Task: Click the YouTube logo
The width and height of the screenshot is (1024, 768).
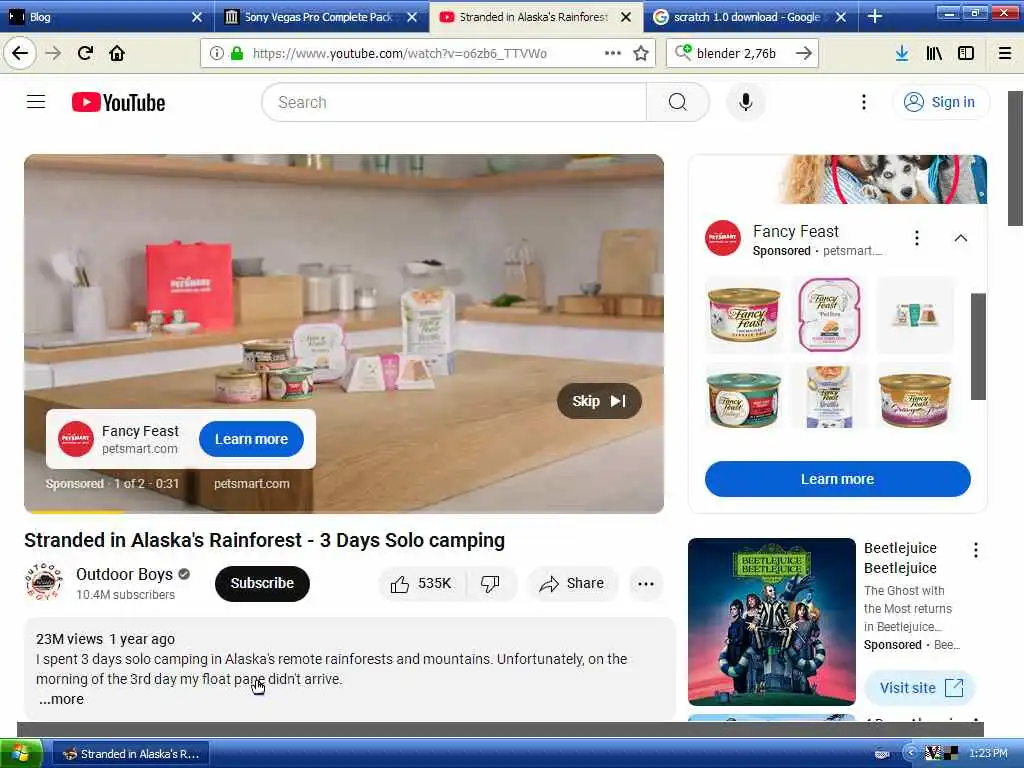Action: (119, 103)
